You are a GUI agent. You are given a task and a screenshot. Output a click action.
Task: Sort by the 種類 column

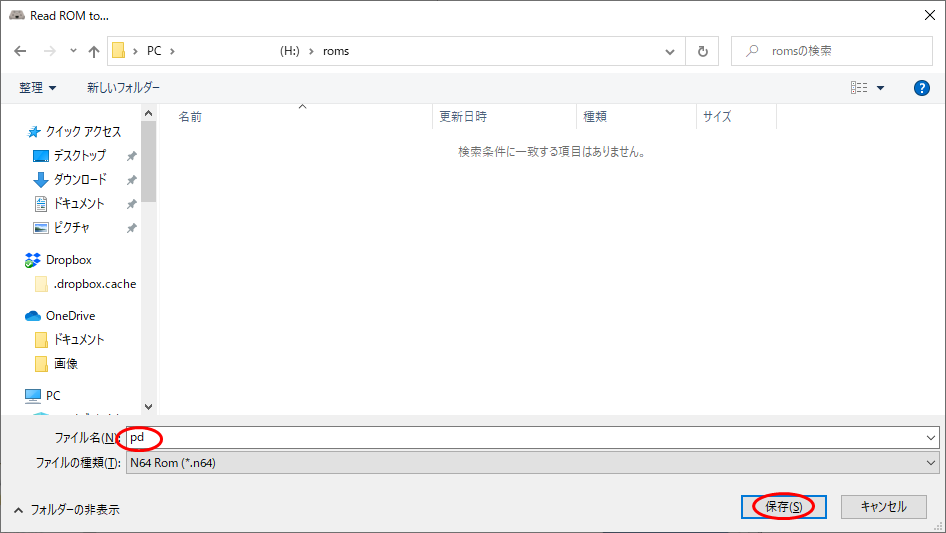[595, 116]
